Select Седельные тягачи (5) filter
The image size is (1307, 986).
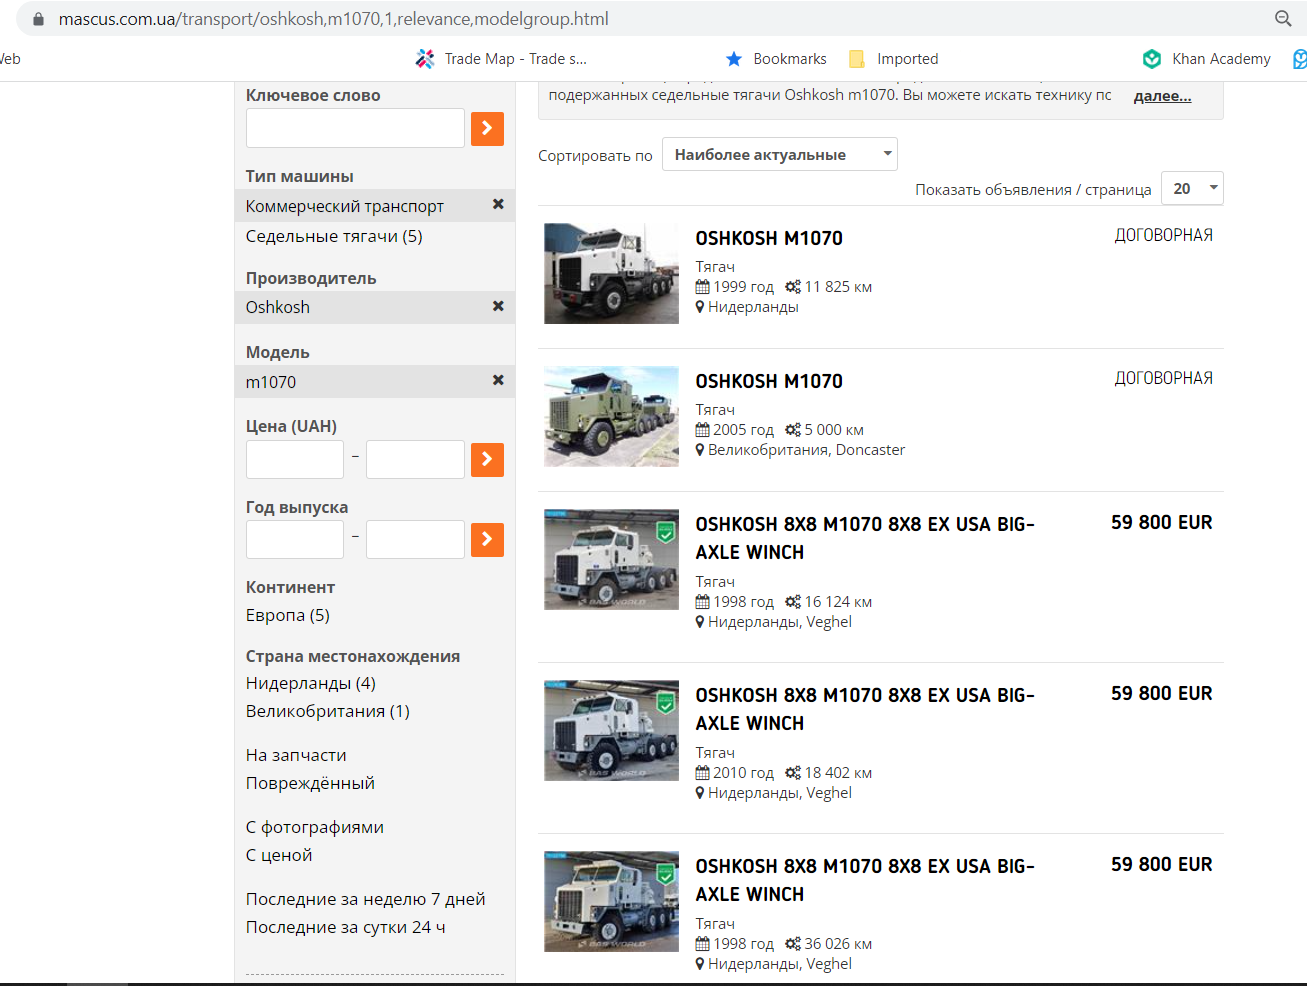pyautogui.click(x=334, y=236)
